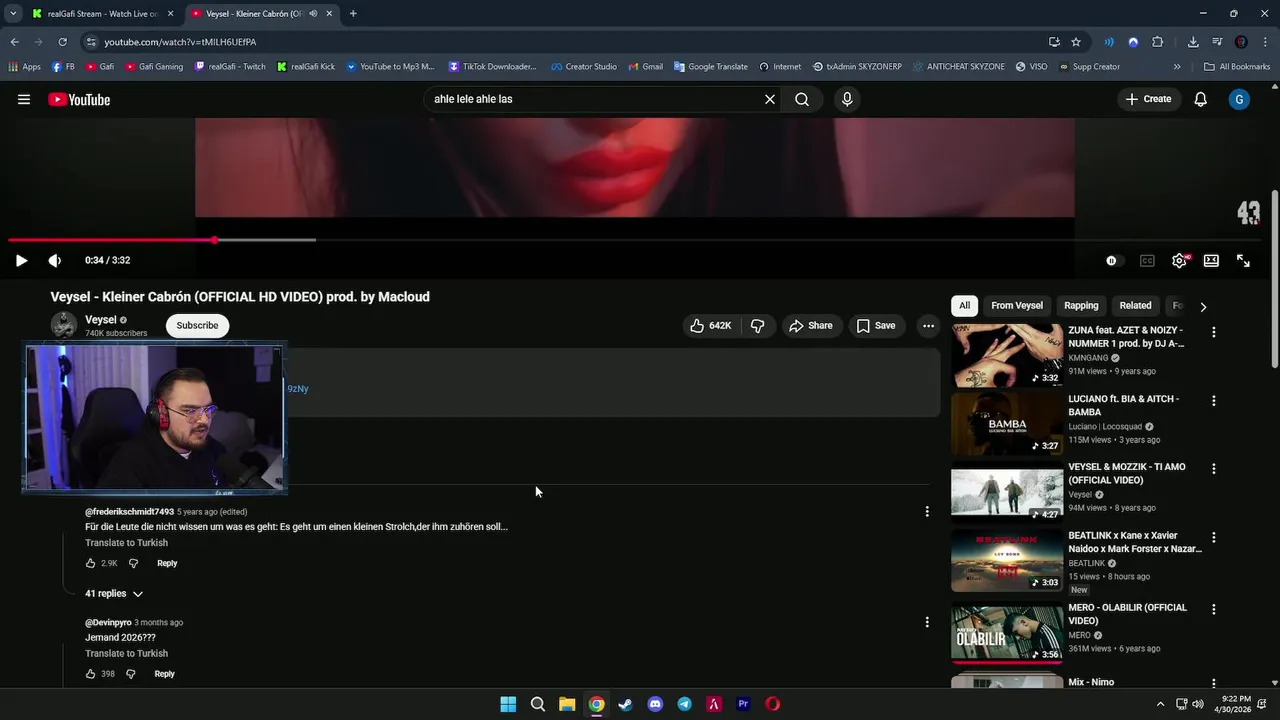Go to the YouTube home logo
This screenshot has width=1280, height=720.
(x=79, y=99)
